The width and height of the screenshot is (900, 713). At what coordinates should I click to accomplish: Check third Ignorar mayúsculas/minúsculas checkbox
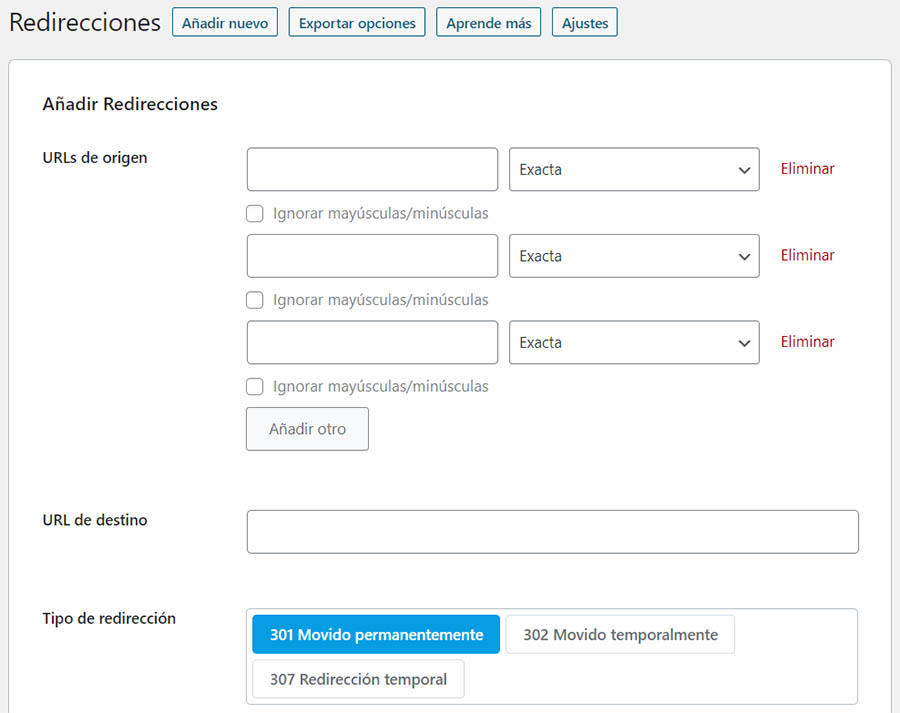(x=255, y=386)
